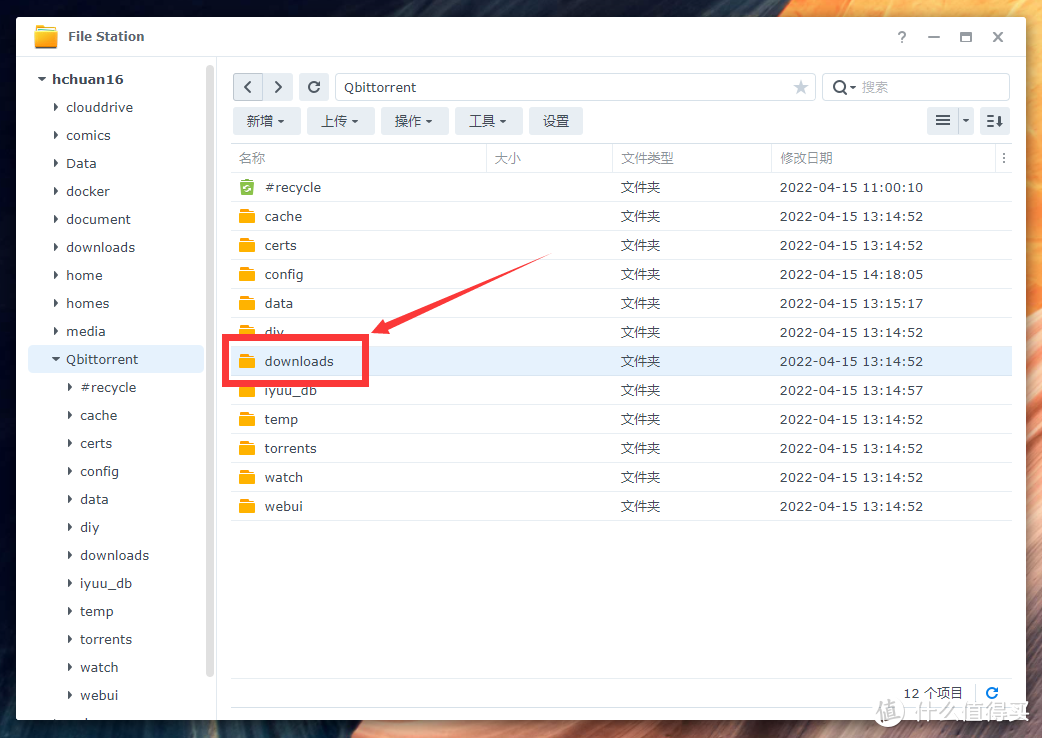The image size is (1042, 738).
Task: Click the modified date 2022-04-15 13:15:17
Action: coord(851,304)
